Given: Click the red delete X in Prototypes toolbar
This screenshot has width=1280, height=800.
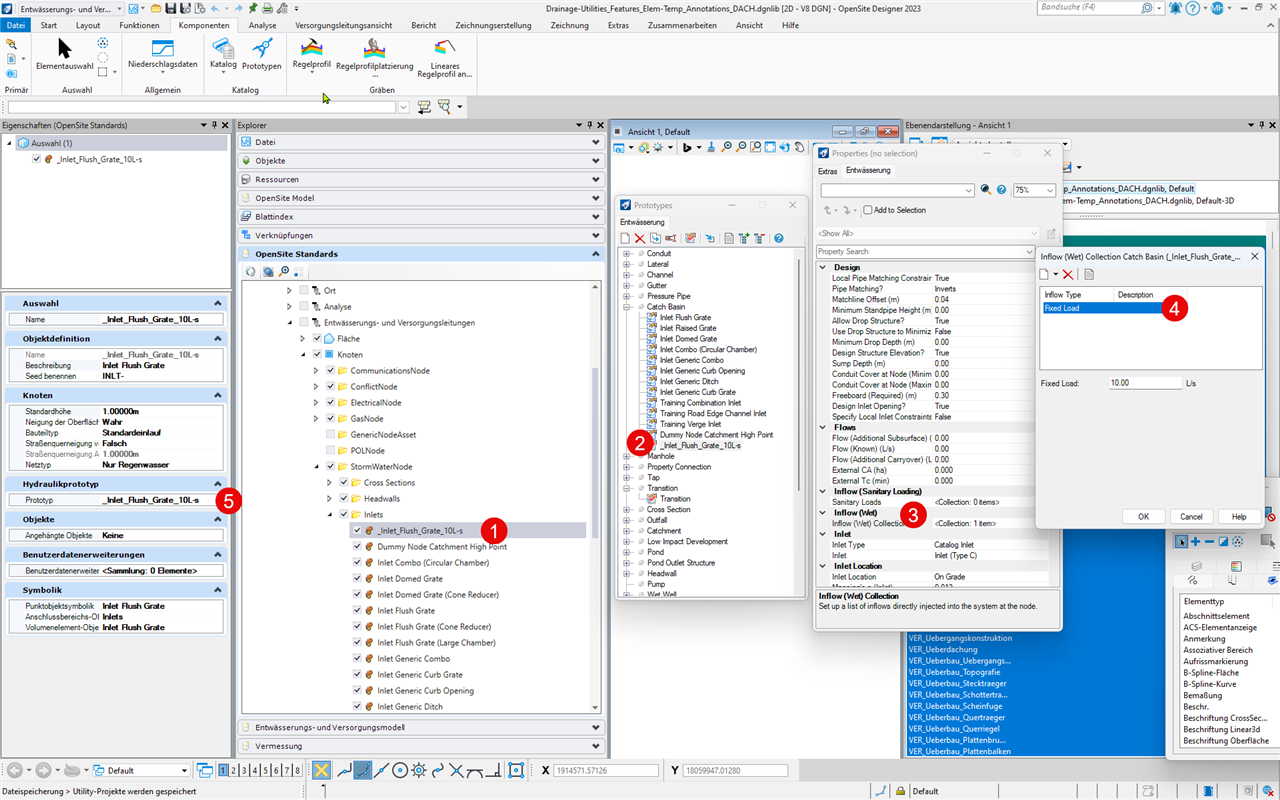Looking at the screenshot, I should (x=640, y=238).
